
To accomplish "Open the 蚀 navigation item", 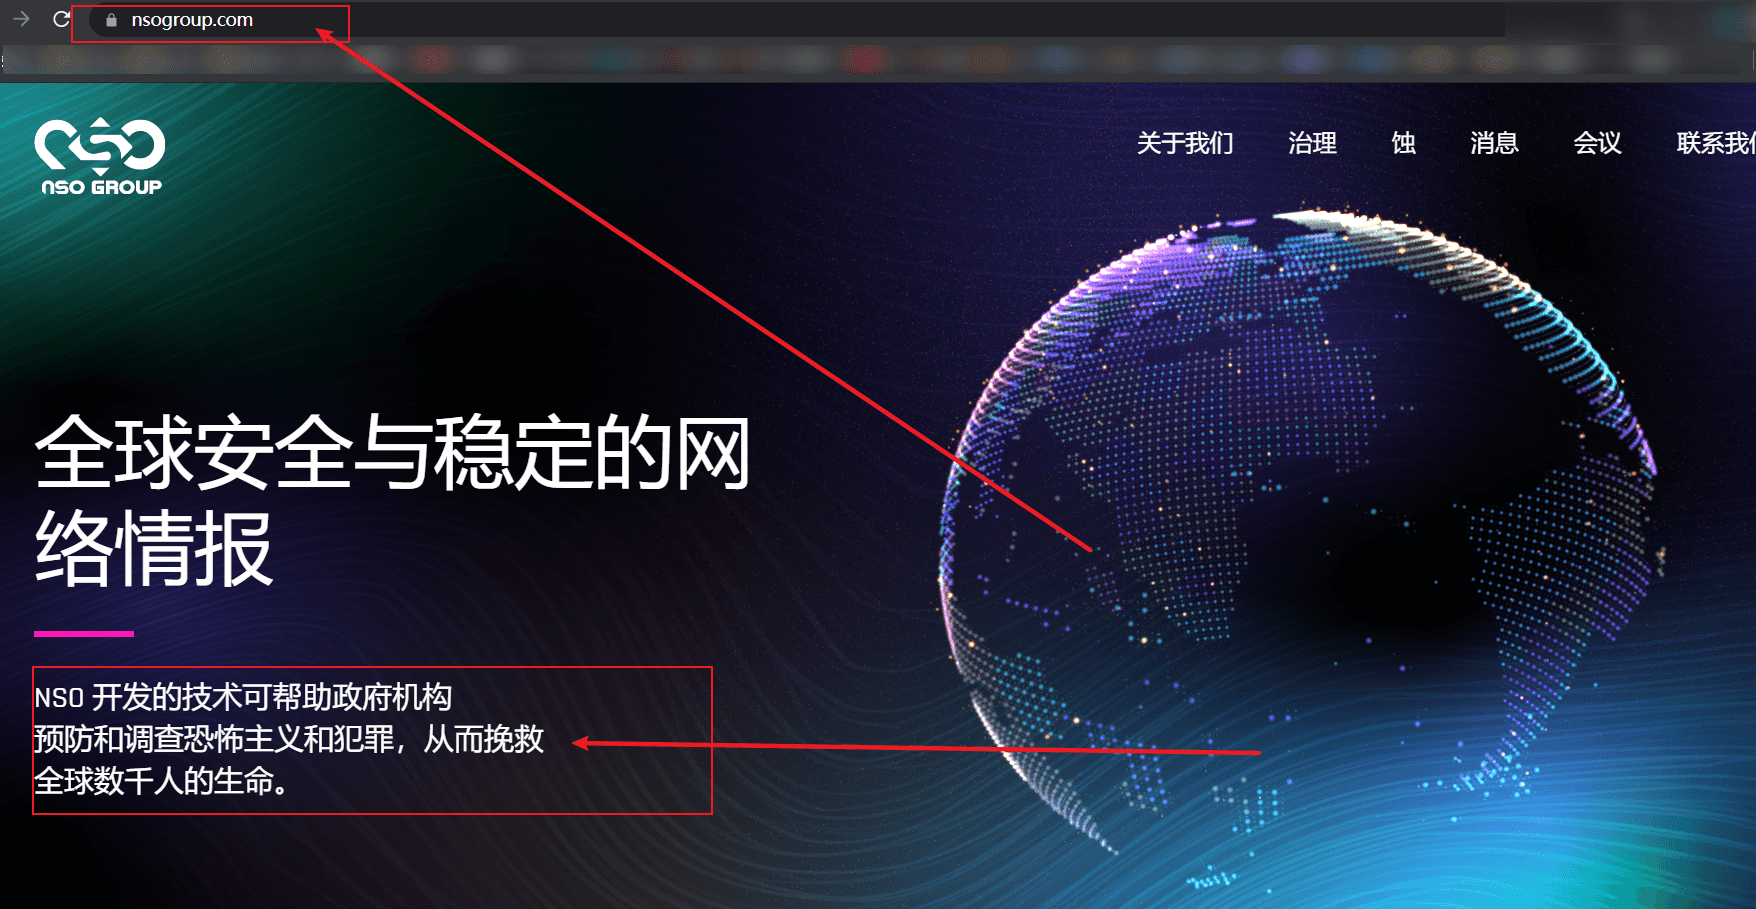I will (x=1403, y=143).
